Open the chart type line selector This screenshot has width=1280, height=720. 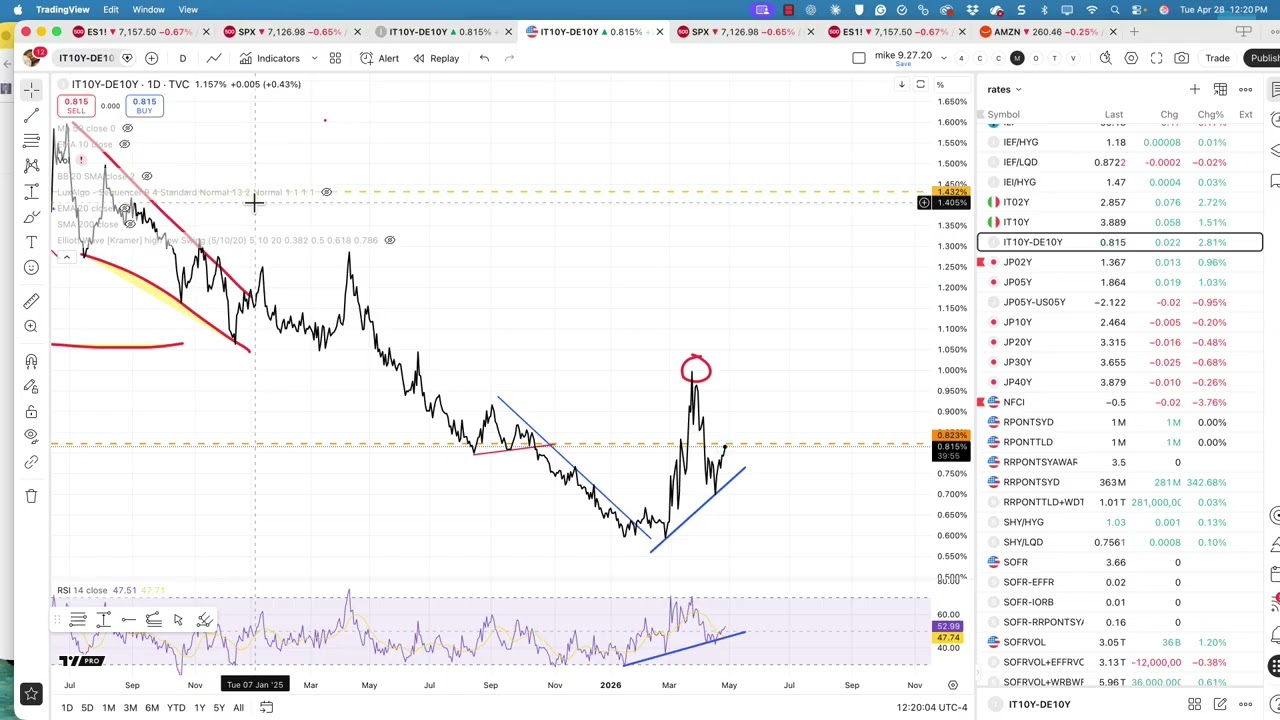214,58
